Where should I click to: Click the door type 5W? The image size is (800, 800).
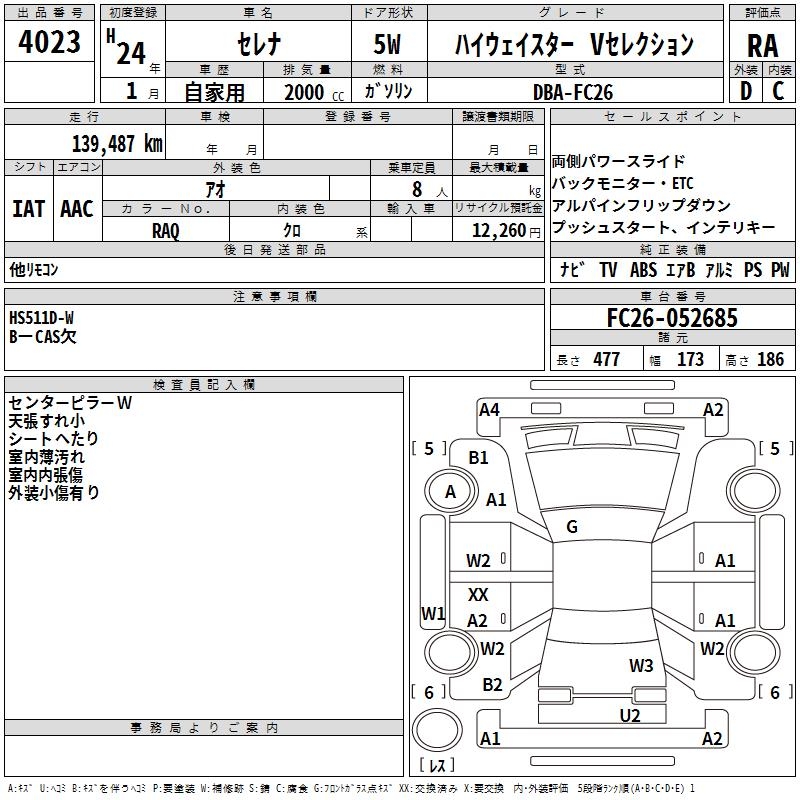[x=388, y=44]
